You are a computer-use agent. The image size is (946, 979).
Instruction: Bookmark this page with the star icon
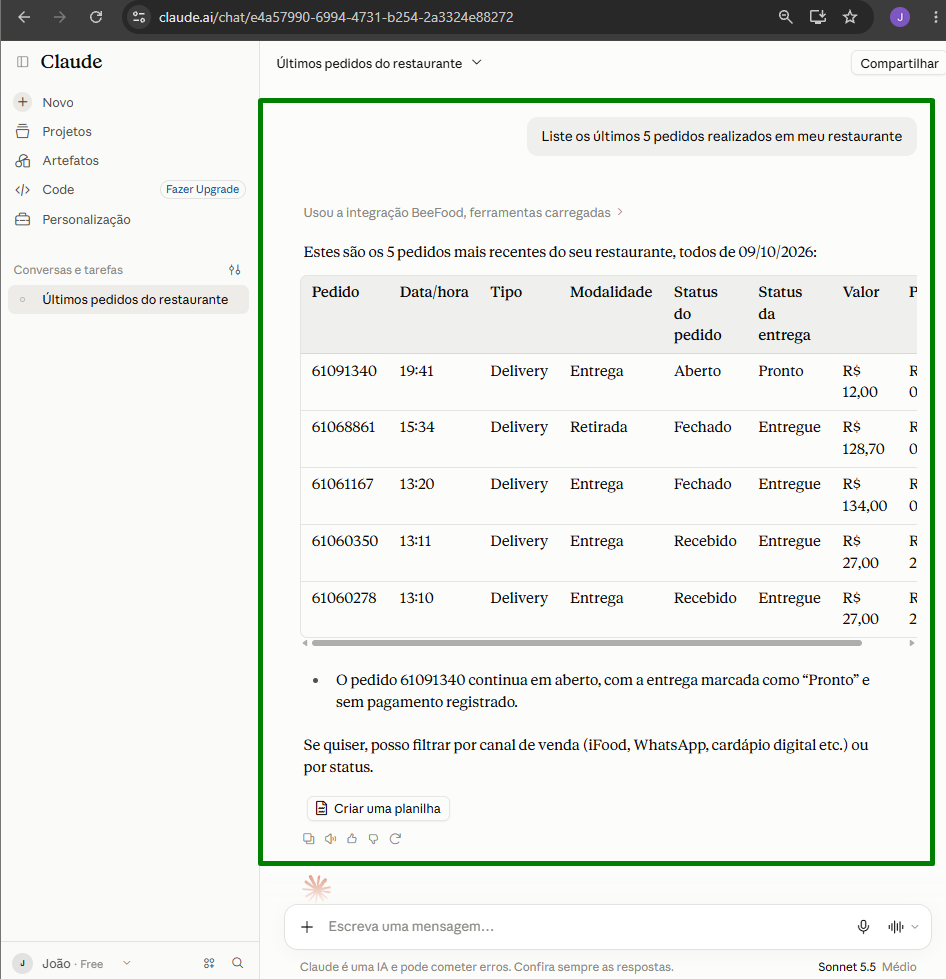(x=850, y=17)
